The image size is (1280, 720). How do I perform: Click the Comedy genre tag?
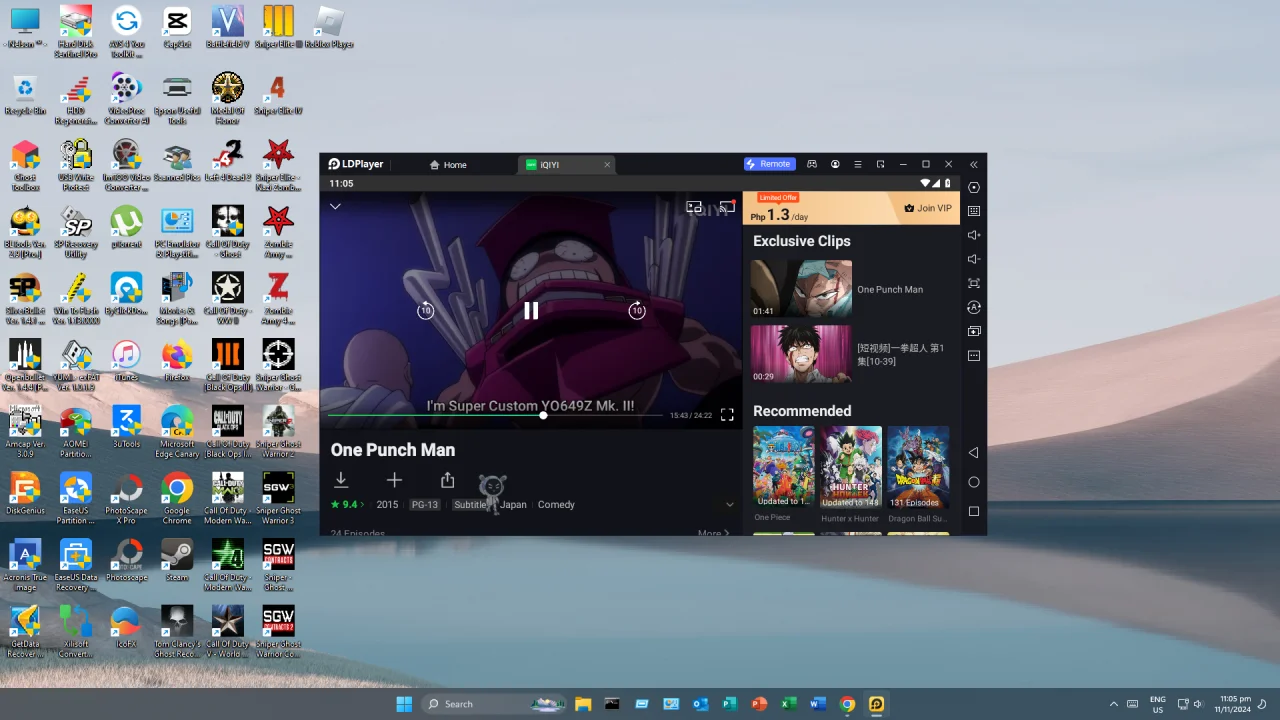[x=556, y=505]
